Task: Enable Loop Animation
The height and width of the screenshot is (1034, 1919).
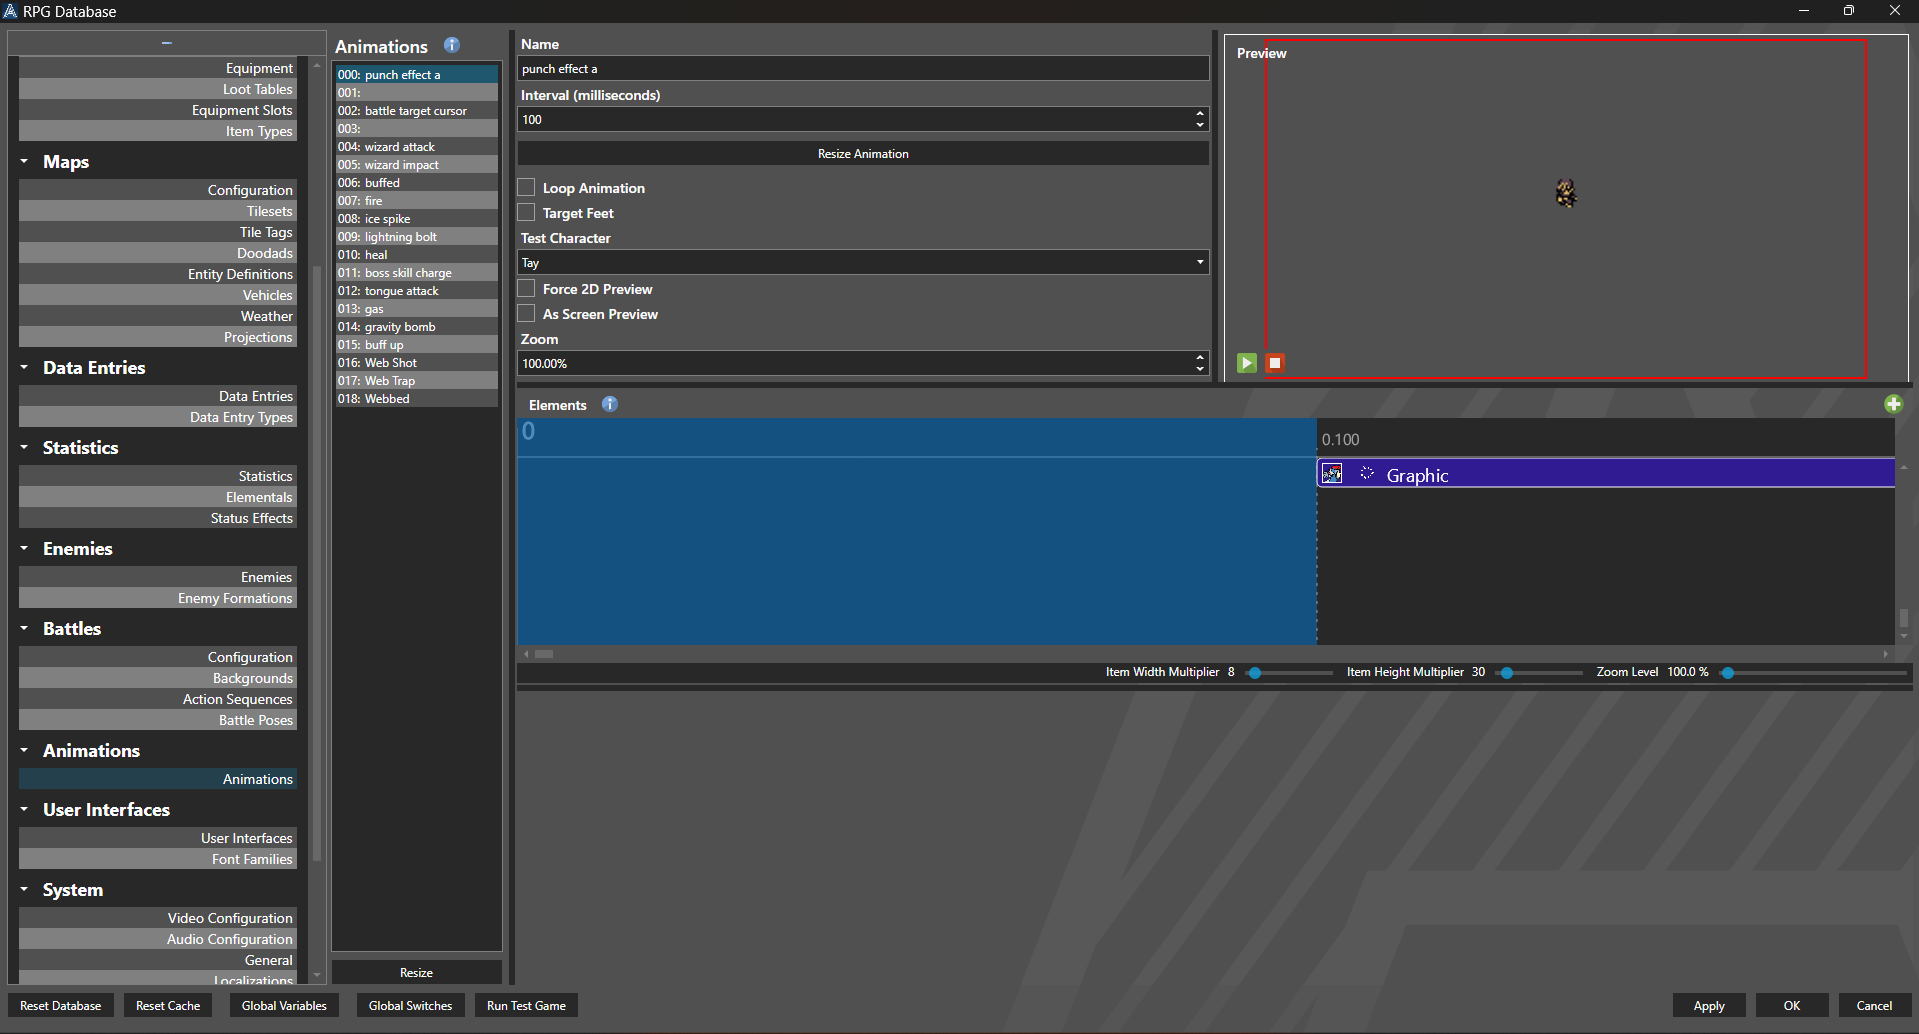Action: tap(525, 187)
